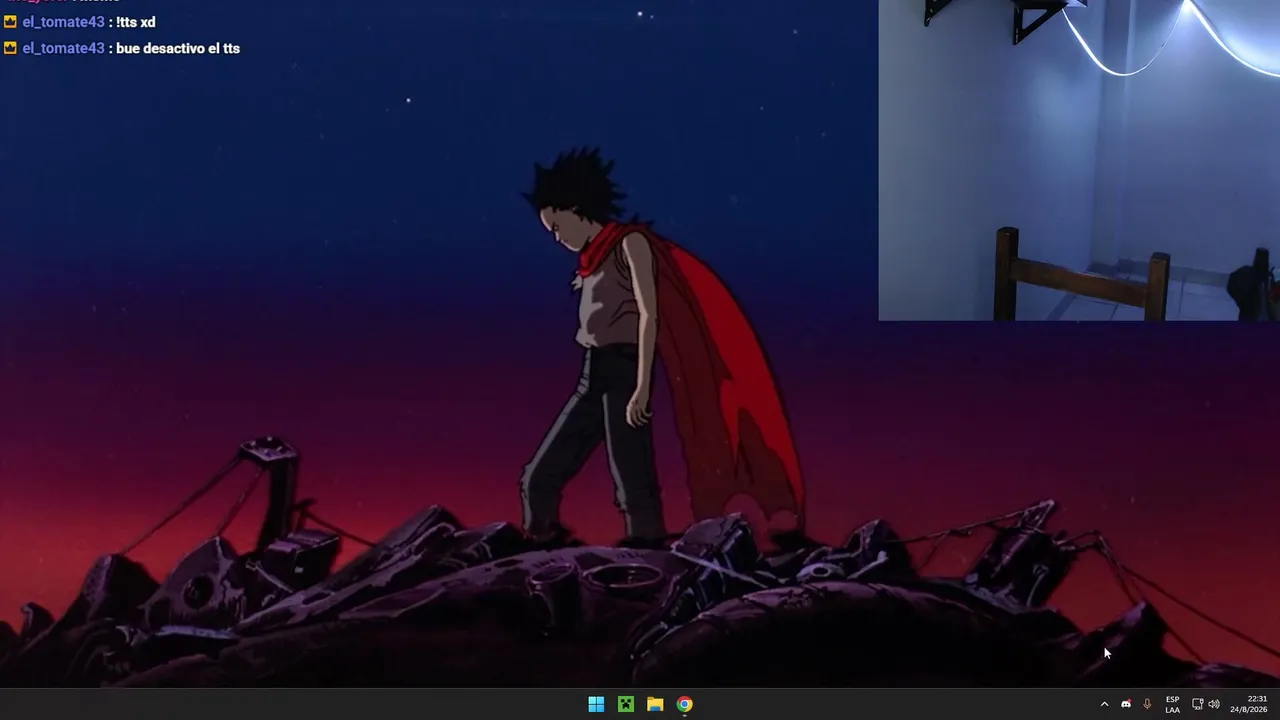Click the chat message "bue desactivo el tts"

pyautogui.click(x=178, y=48)
